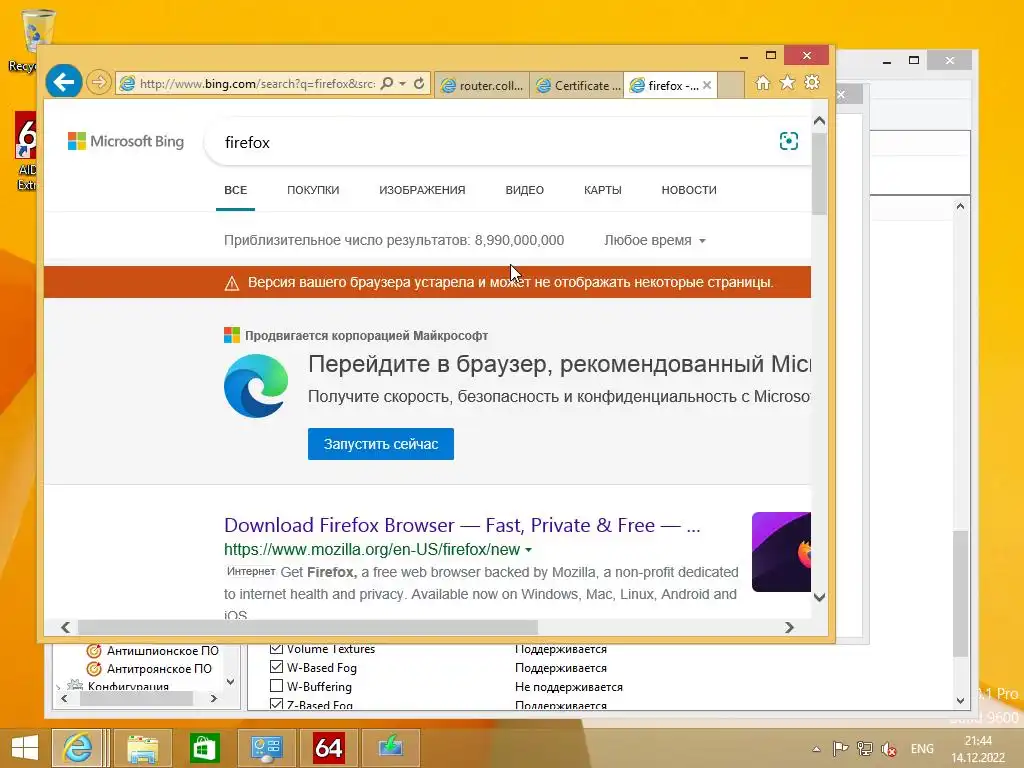Click the Internet Explorer forward arrow button
Screen dimensions: 1024x768
click(x=99, y=83)
